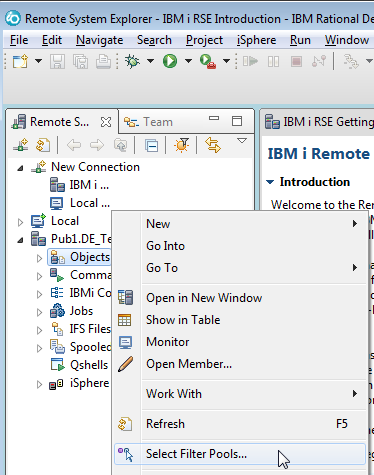Click the New wizard toolbar icon
374x475 pixels.
pyautogui.click(x=20, y=61)
